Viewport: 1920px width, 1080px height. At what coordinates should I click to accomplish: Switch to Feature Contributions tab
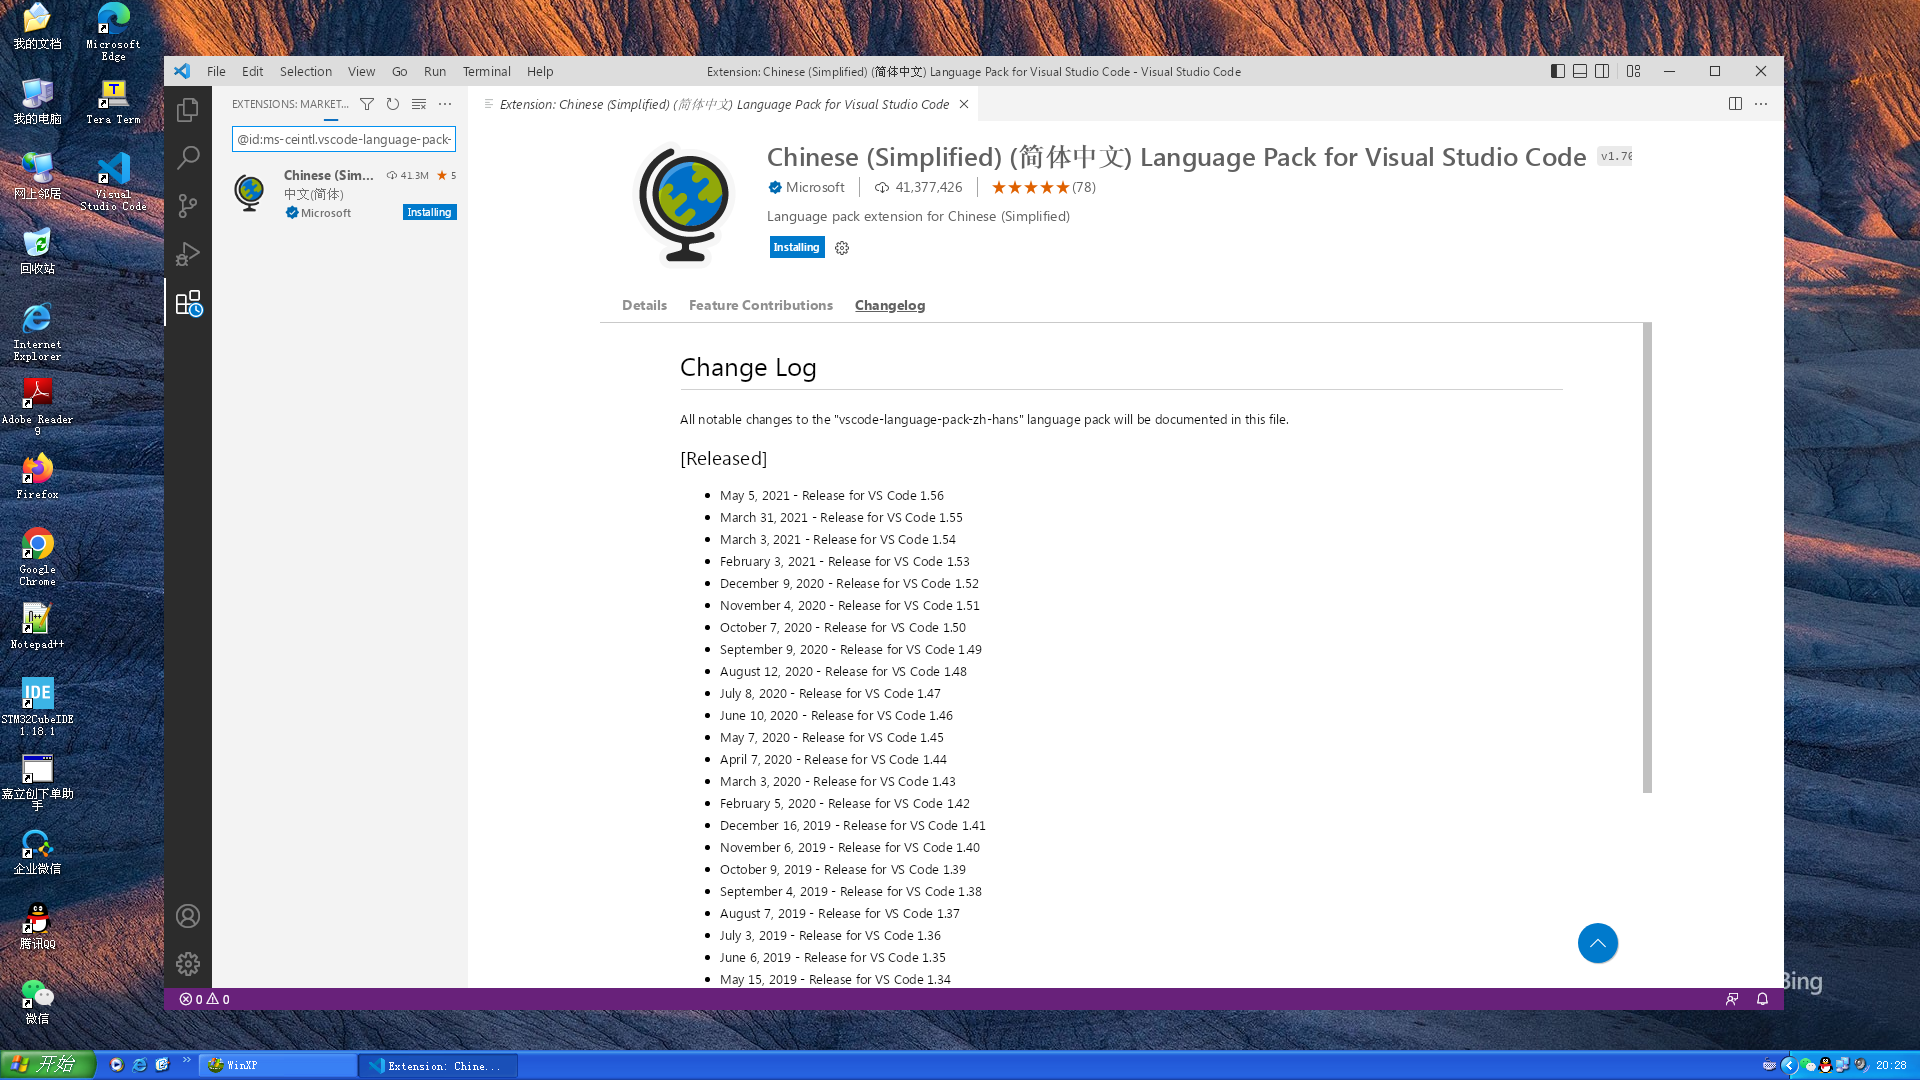(x=761, y=305)
